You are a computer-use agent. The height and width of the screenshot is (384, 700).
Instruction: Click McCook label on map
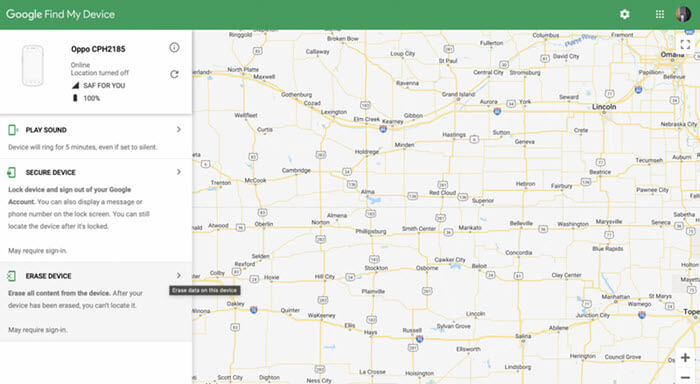click(x=255, y=180)
